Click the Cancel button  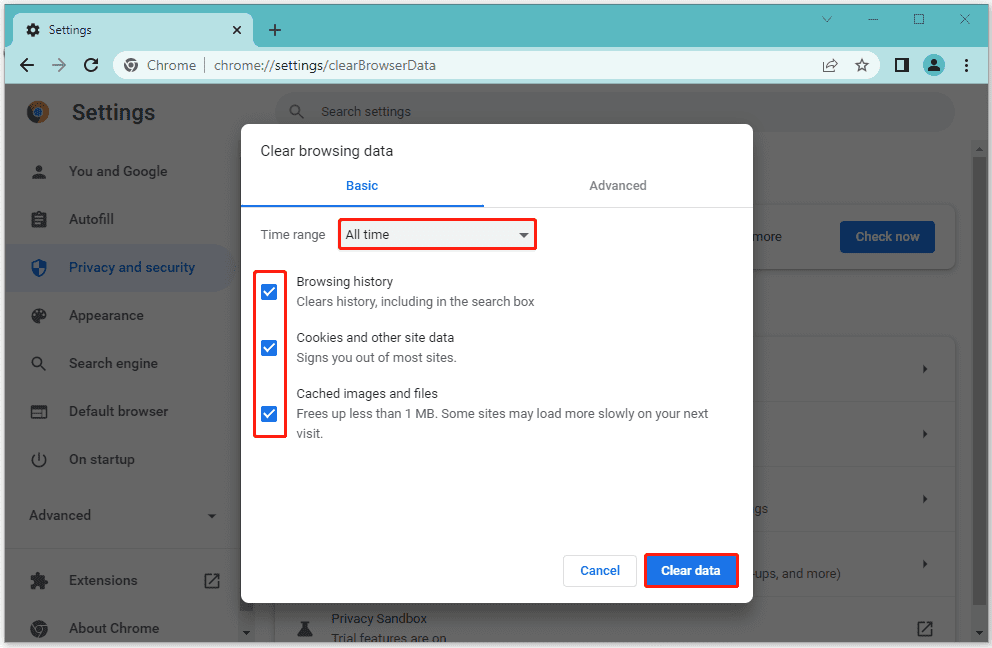click(599, 571)
